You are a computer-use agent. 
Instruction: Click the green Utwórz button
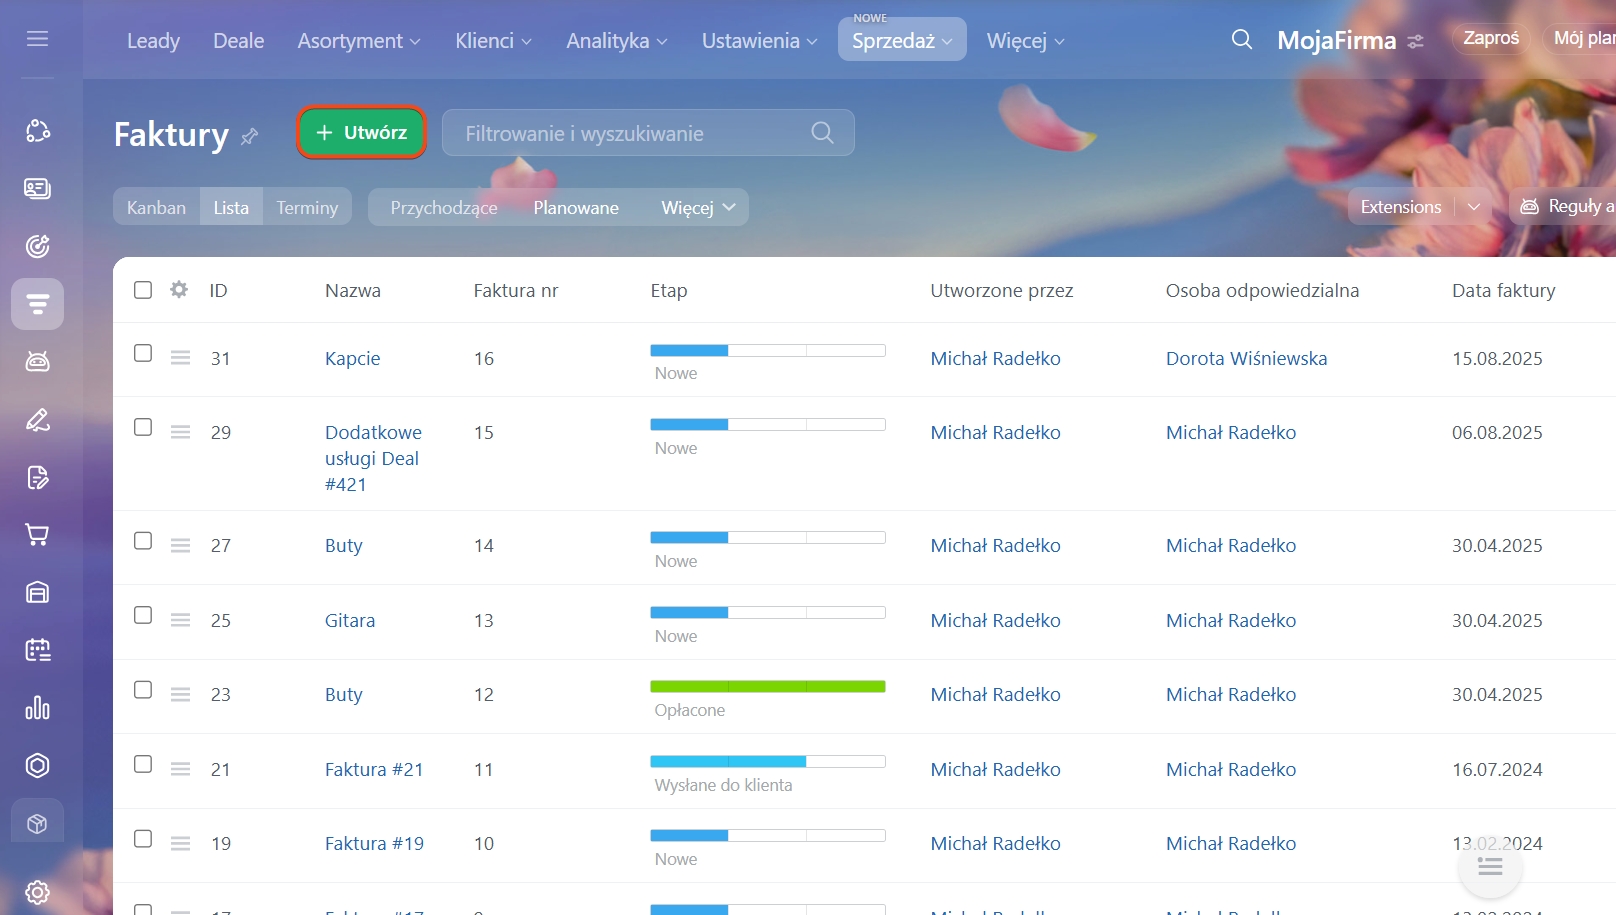(362, 133)
